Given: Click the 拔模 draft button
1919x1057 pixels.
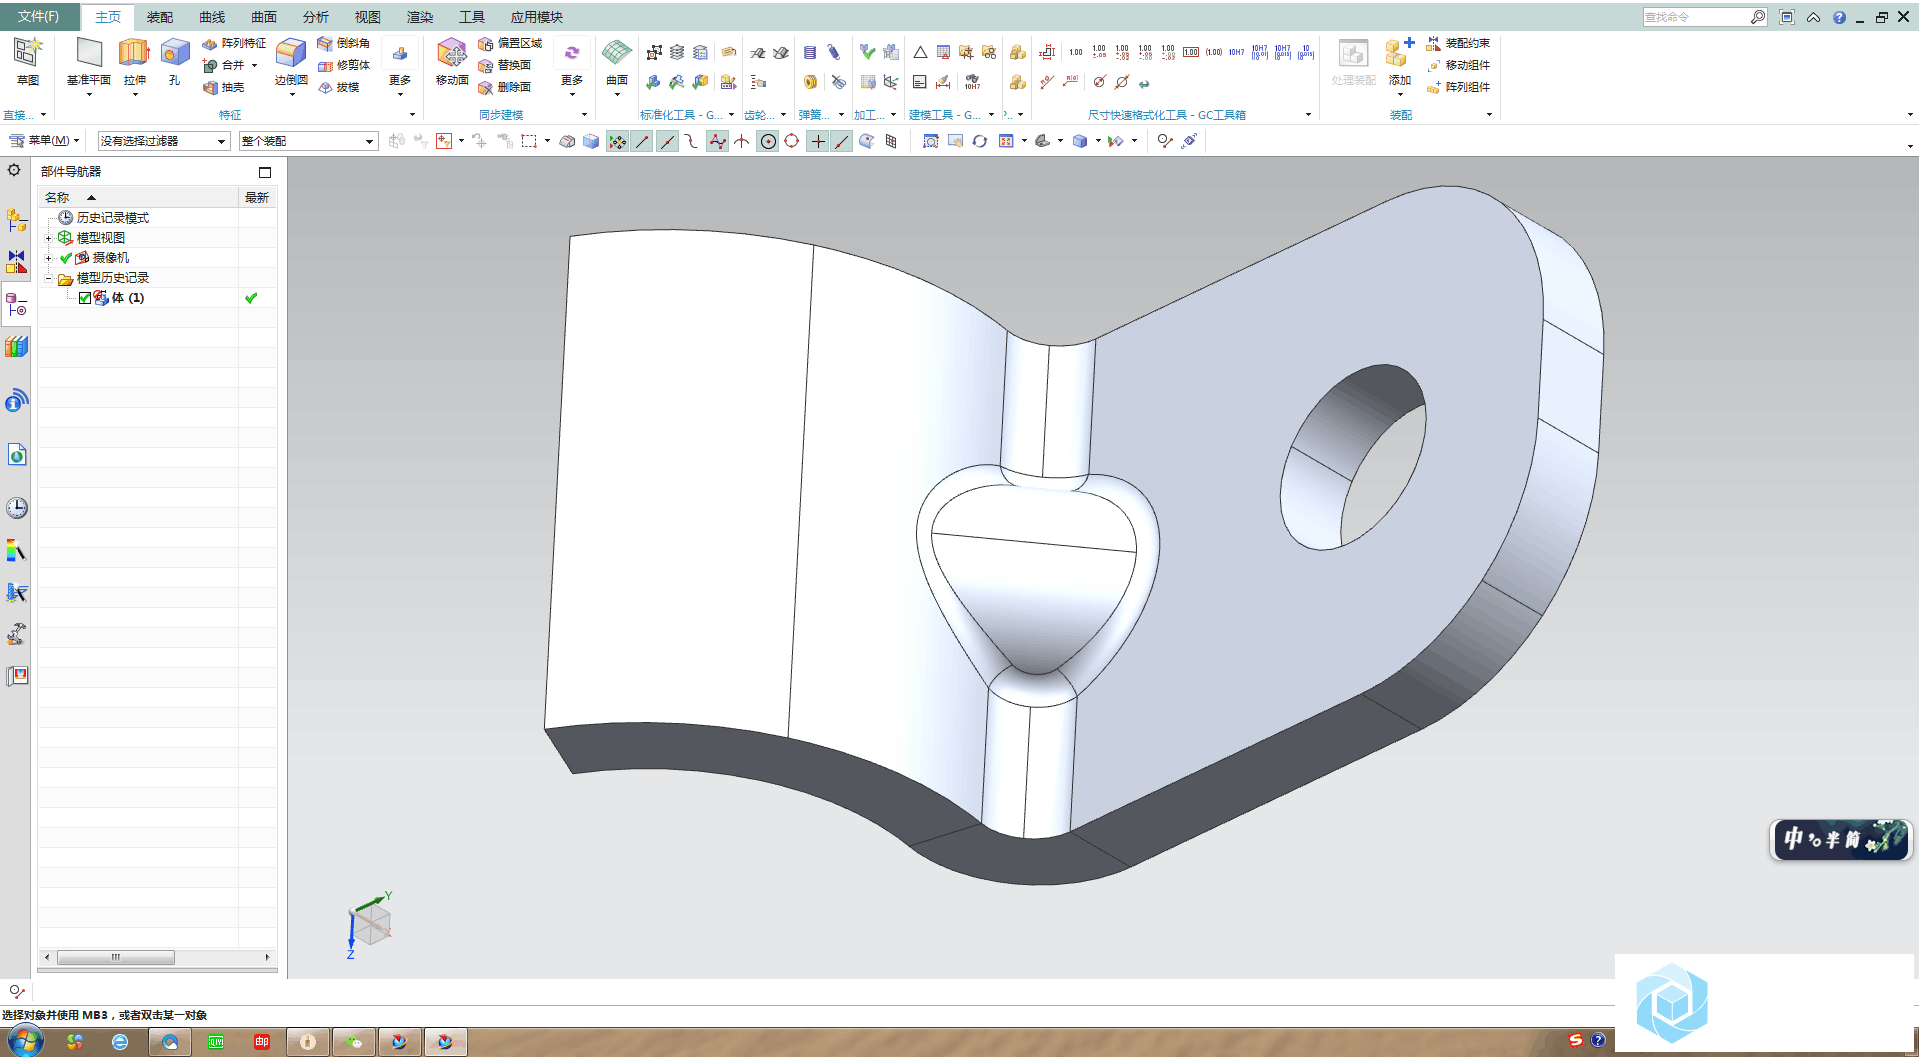Looking at the screenshot, I should tap(338, 87).
